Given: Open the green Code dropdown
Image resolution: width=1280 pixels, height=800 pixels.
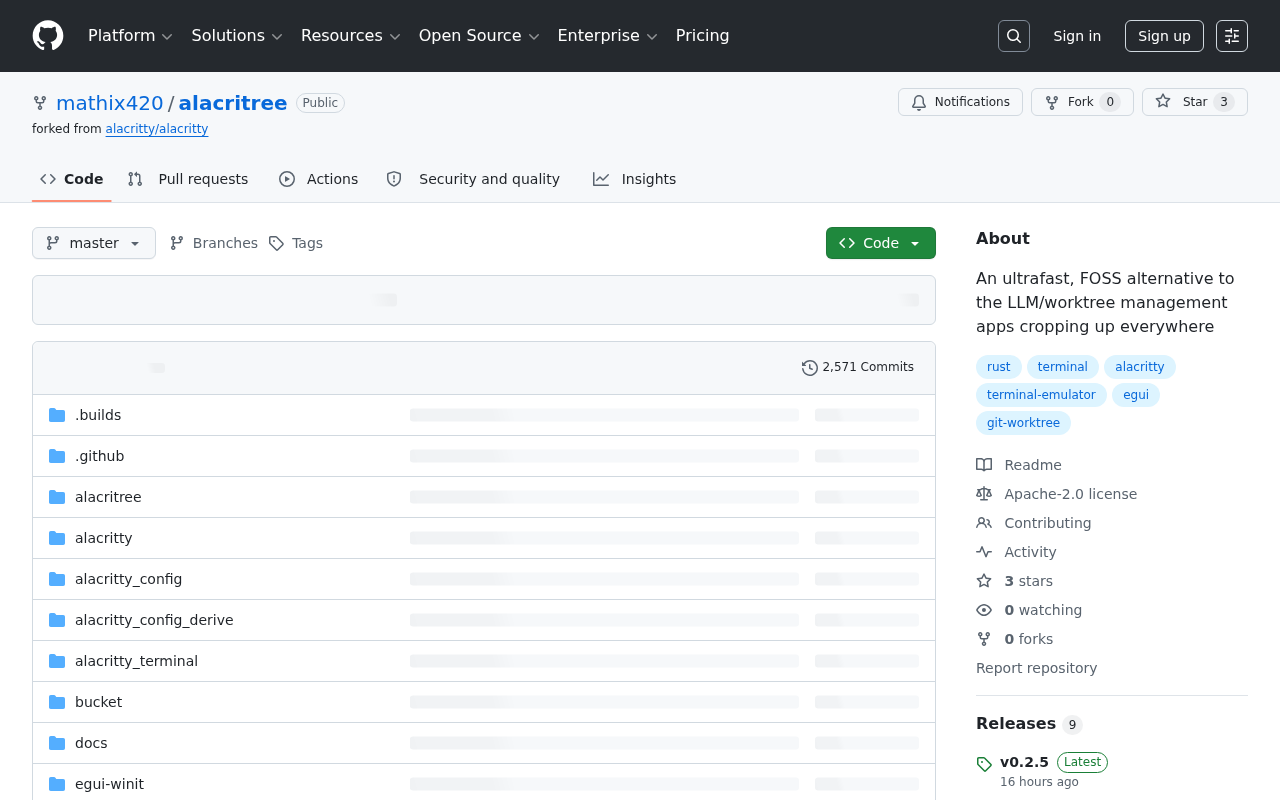Looking at the screenshot, I should 881,243.
